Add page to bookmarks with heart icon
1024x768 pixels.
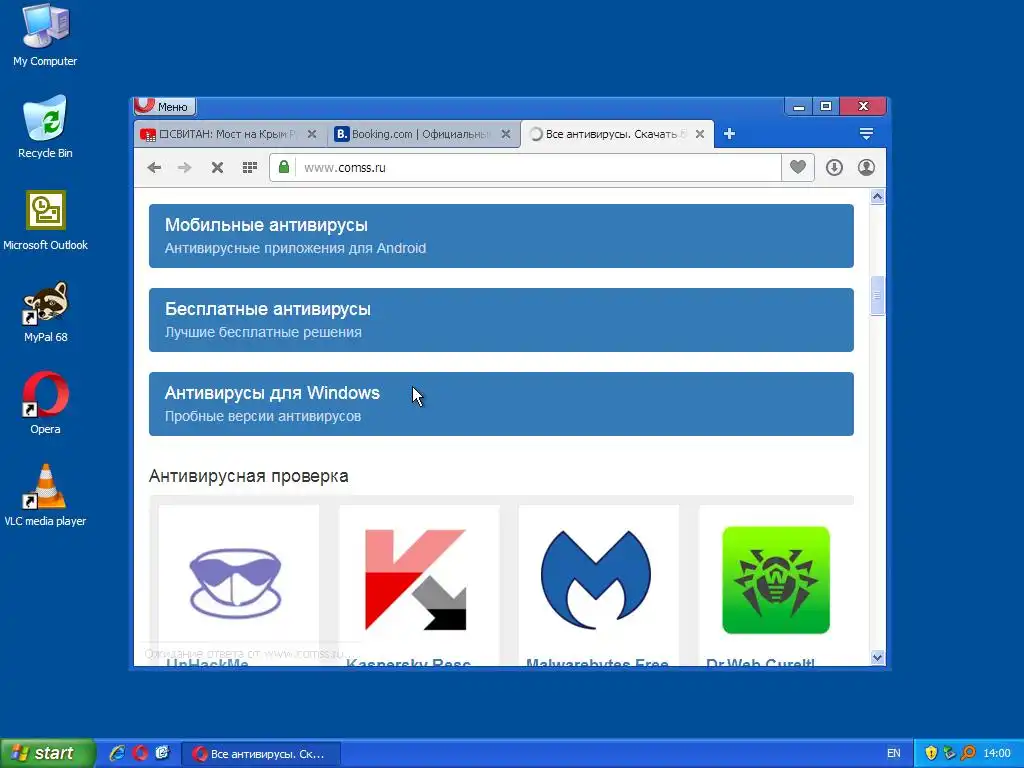tap(797, 167)
